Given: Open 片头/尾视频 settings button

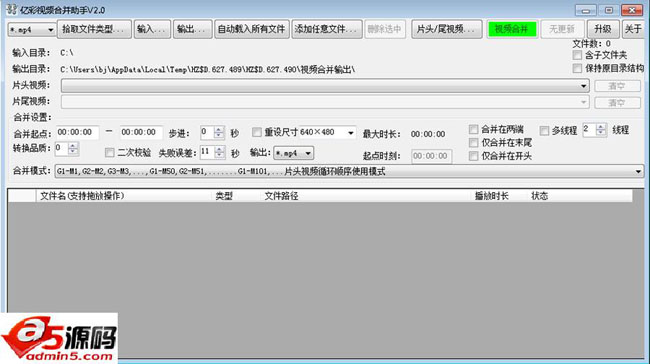Looking at the screenshot, I should point(446,29).
